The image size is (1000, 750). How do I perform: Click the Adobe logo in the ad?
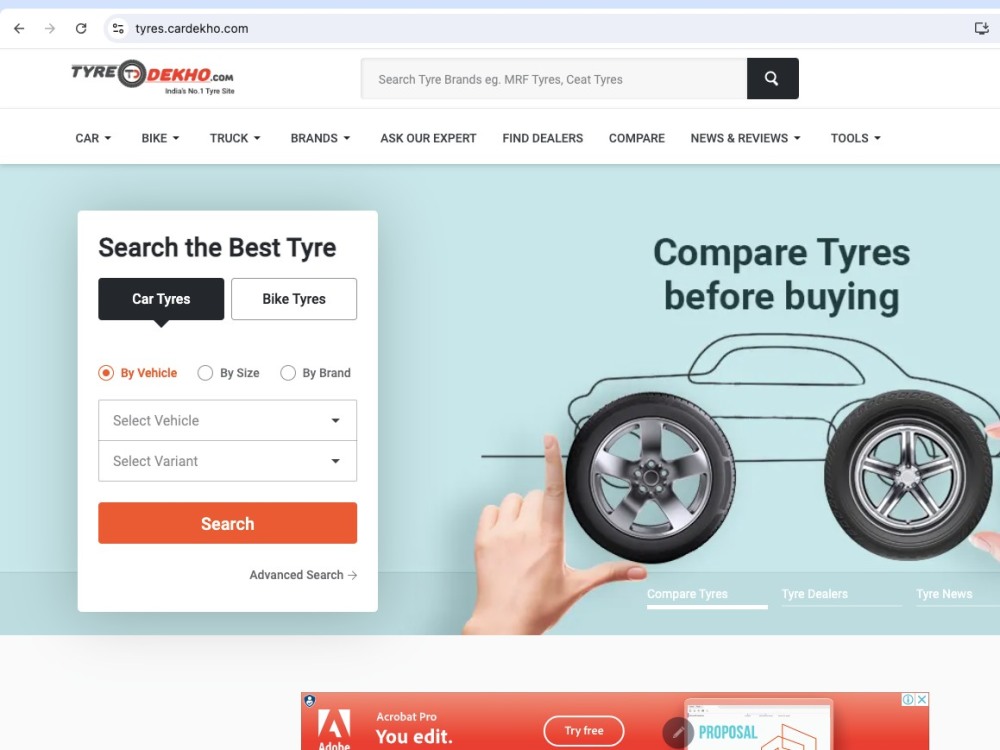tap(334, 729)
